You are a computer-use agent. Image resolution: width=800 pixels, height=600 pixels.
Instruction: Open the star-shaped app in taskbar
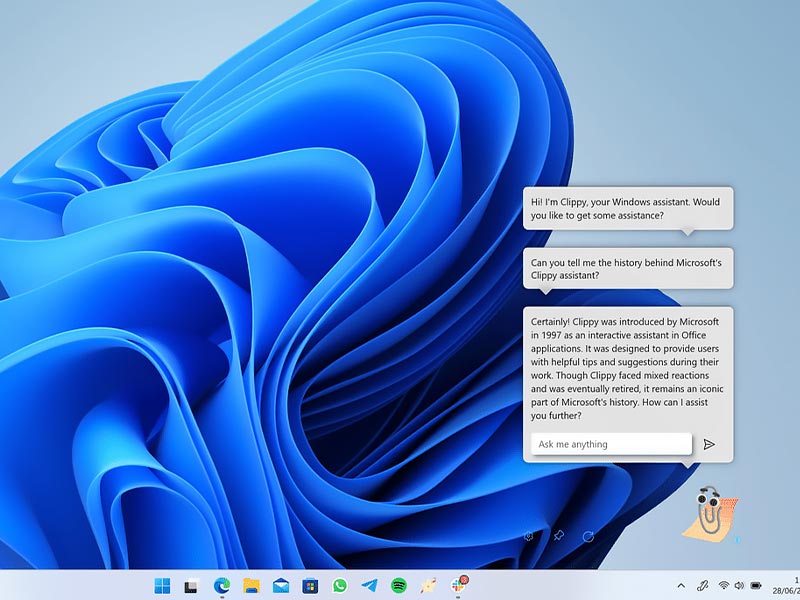[429, 585]
